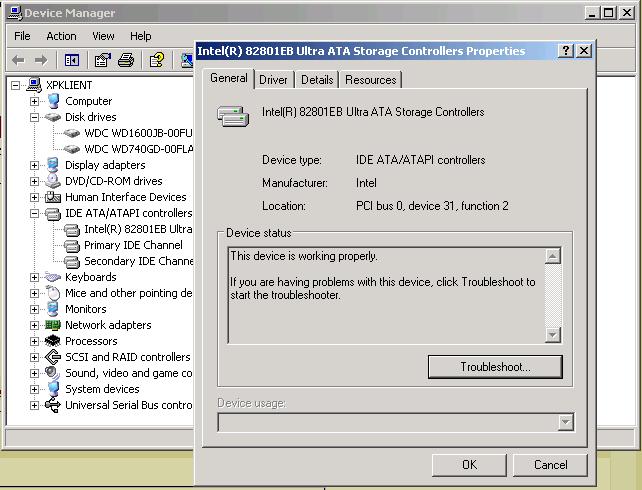The height and width of the screenshot is (490, 642).
Task: Open the Properties toolbar icon
Action: [x=102, y=61]
